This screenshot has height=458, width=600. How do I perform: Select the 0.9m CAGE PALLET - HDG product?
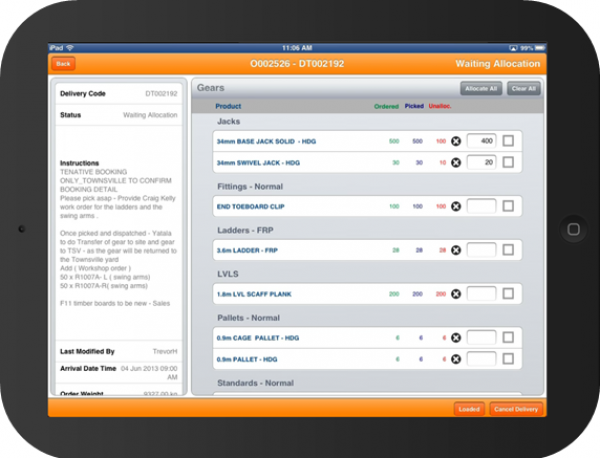pyautogui.click(x=258, y=338)
